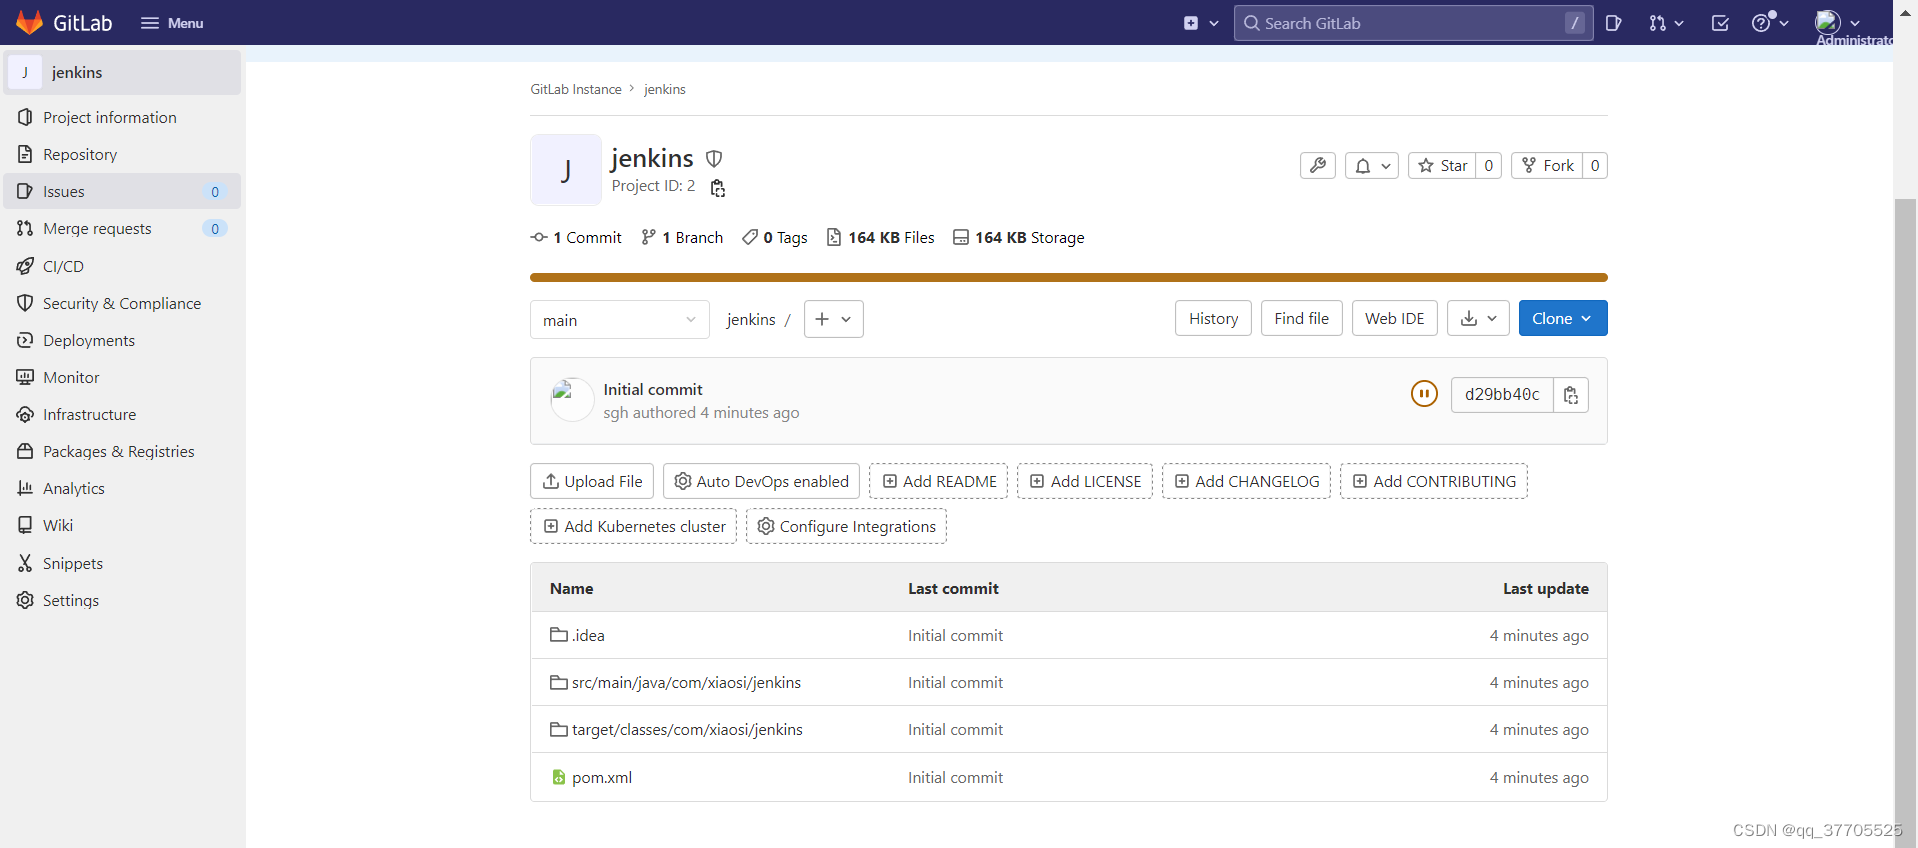Open the create new plus dropdown

[1201, 23]
